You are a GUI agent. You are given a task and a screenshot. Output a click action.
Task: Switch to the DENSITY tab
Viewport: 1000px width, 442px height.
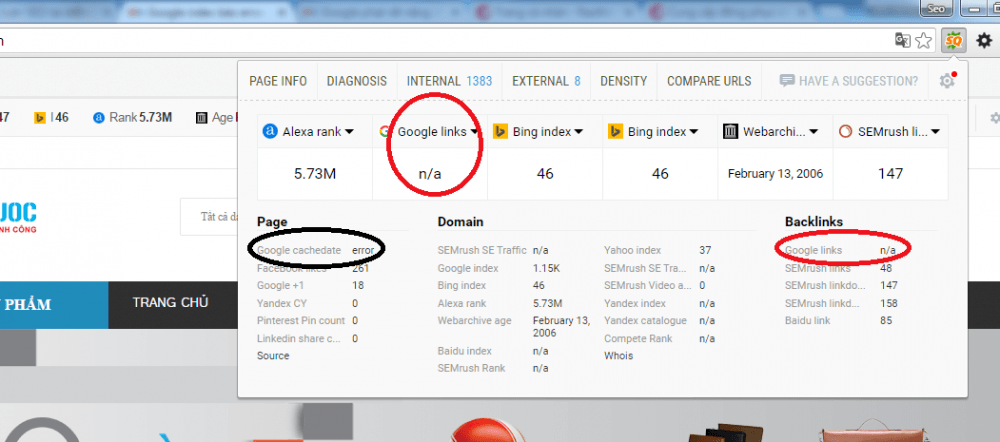624,81
